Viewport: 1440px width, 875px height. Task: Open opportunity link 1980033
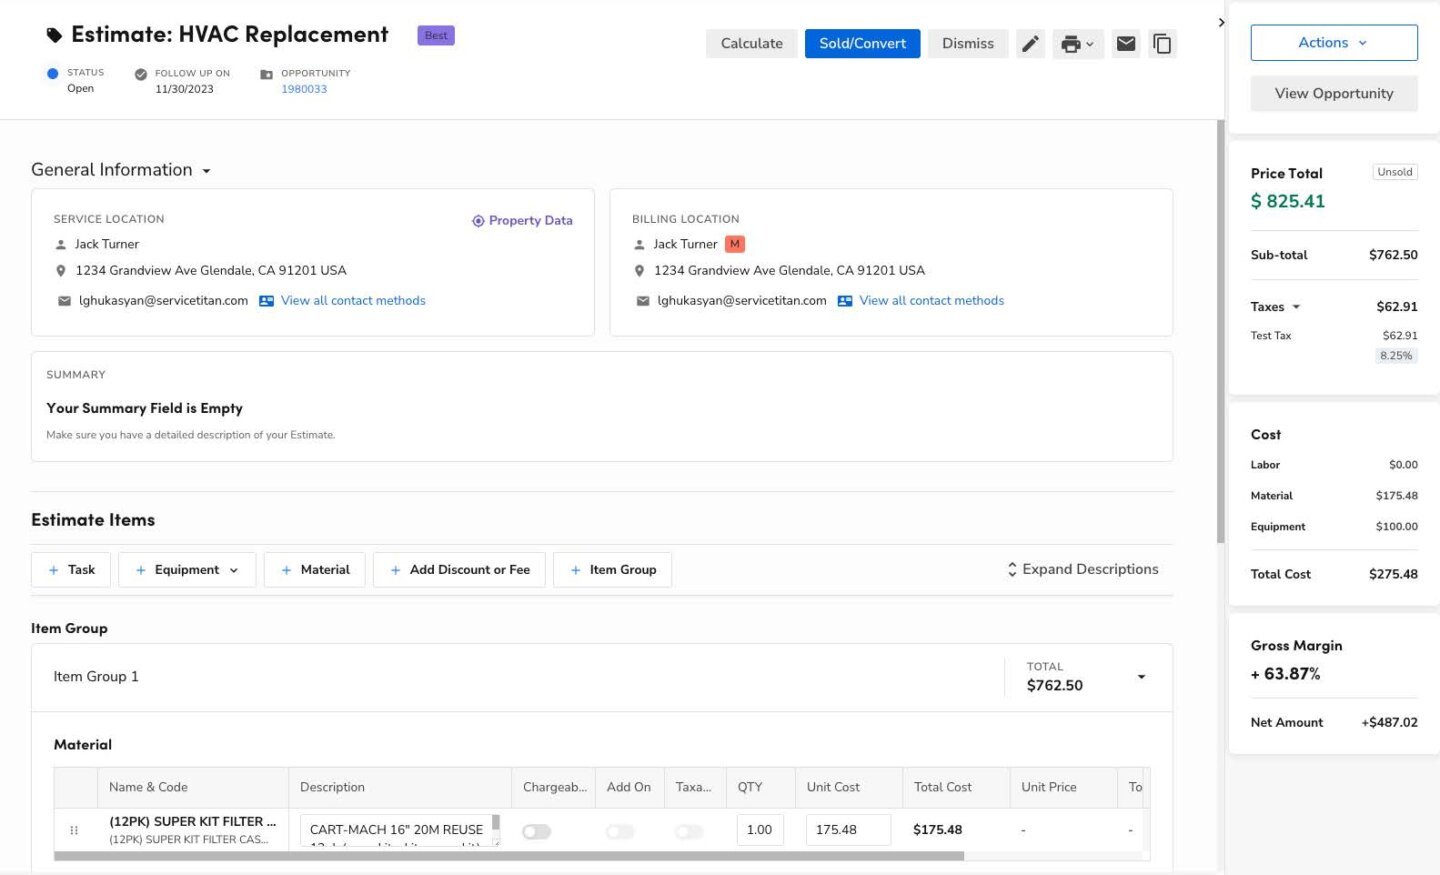coord(304,89)
